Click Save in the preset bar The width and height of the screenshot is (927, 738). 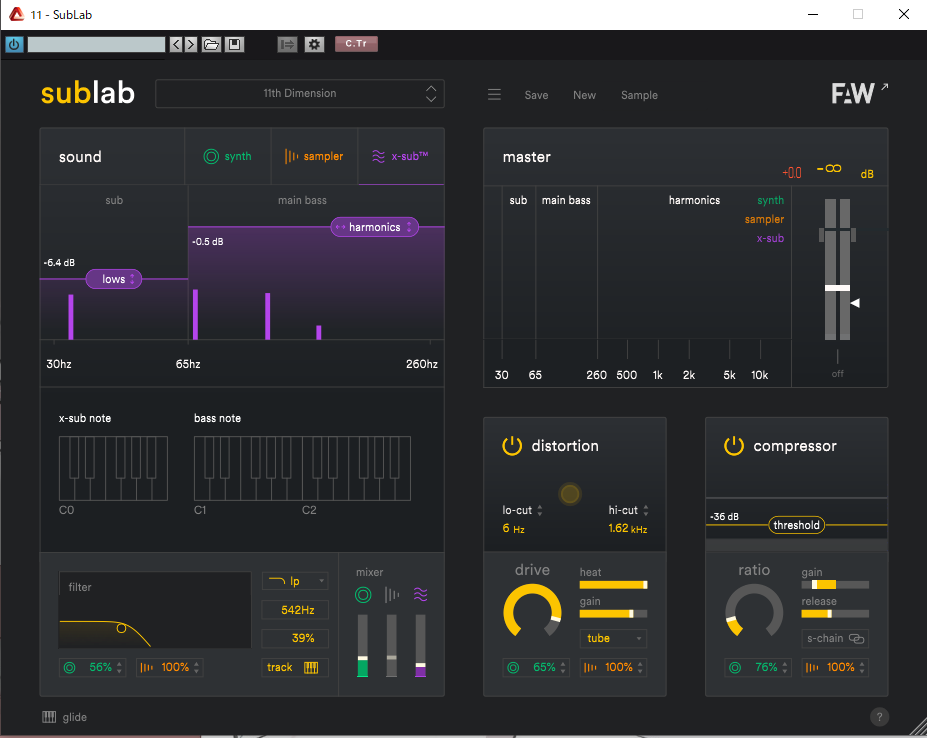point(536,95)
